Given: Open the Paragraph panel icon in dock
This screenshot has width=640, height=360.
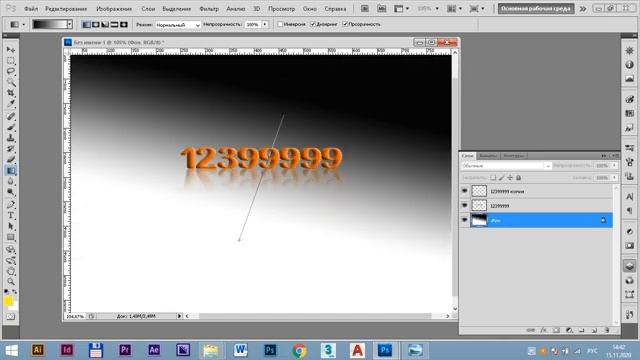Looking at the screenshot, I should point(629,210).
